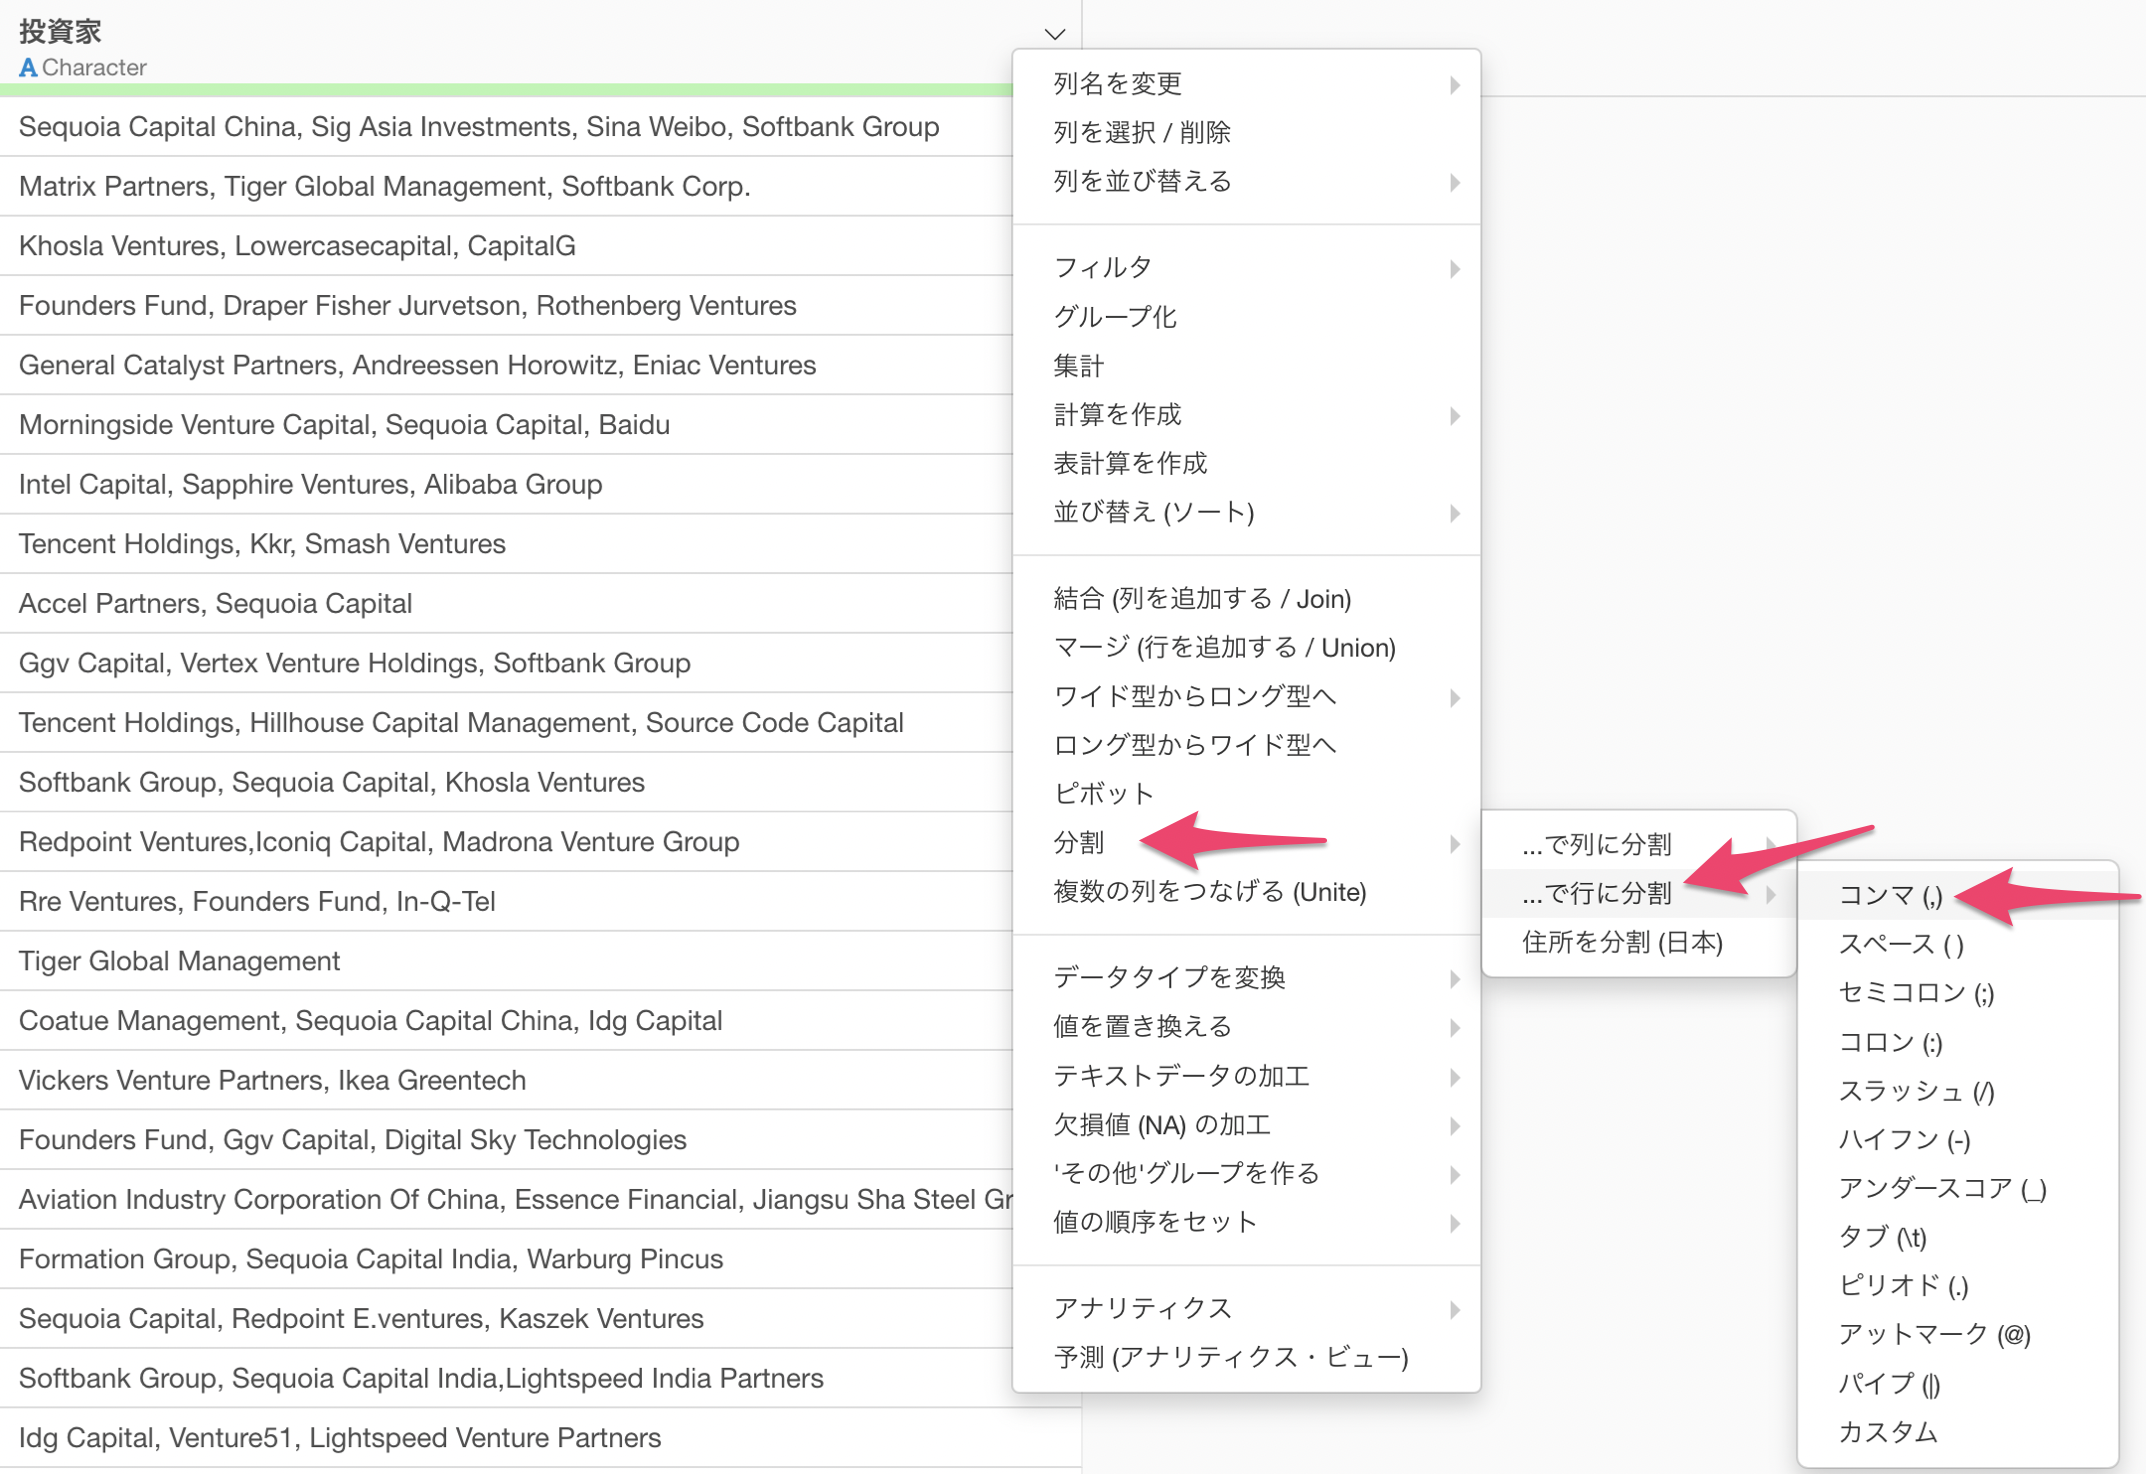
Task: Pick コロン (:) separator
Action: 1957,1042
